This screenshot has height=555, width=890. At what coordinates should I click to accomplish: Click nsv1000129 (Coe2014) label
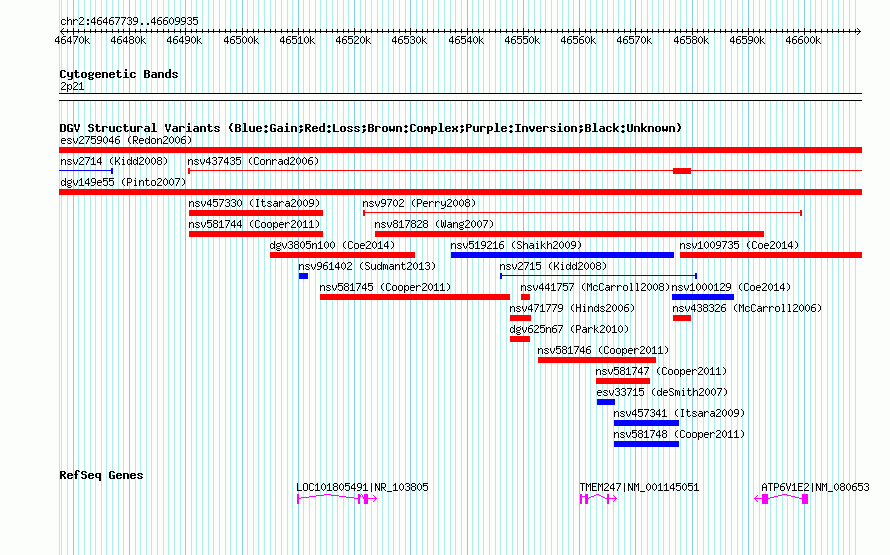(731, 287)
